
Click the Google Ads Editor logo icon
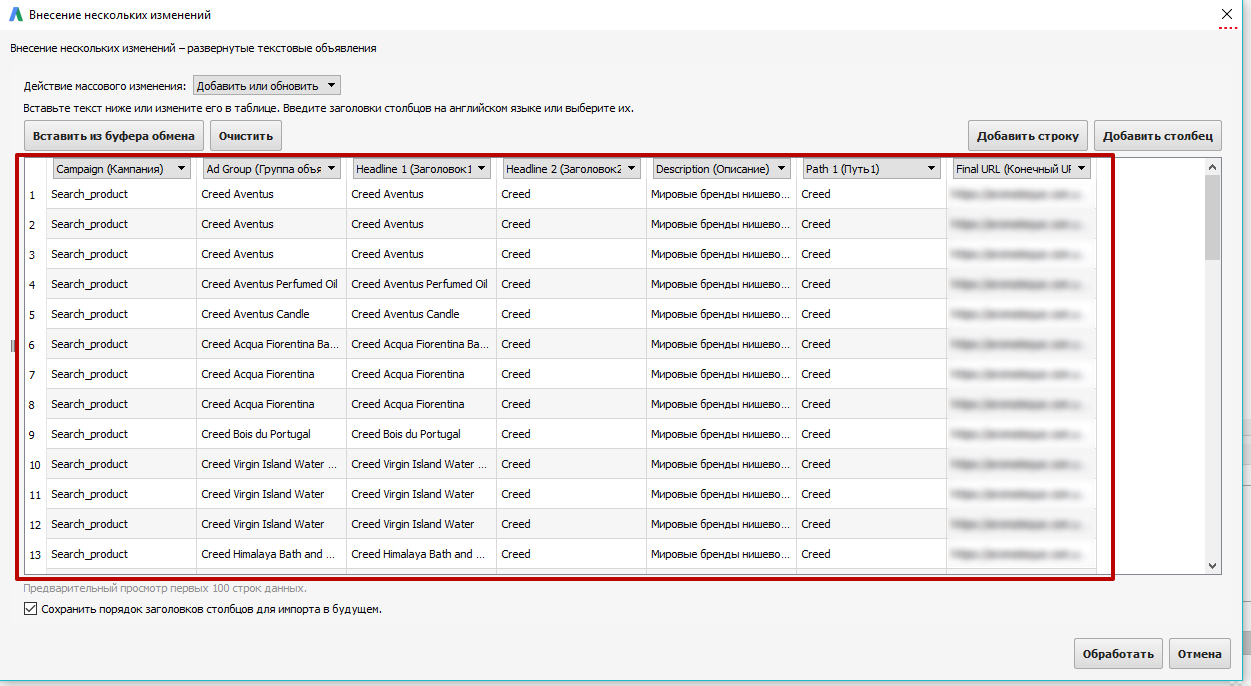pyautogui.click(x=16, y=15)
